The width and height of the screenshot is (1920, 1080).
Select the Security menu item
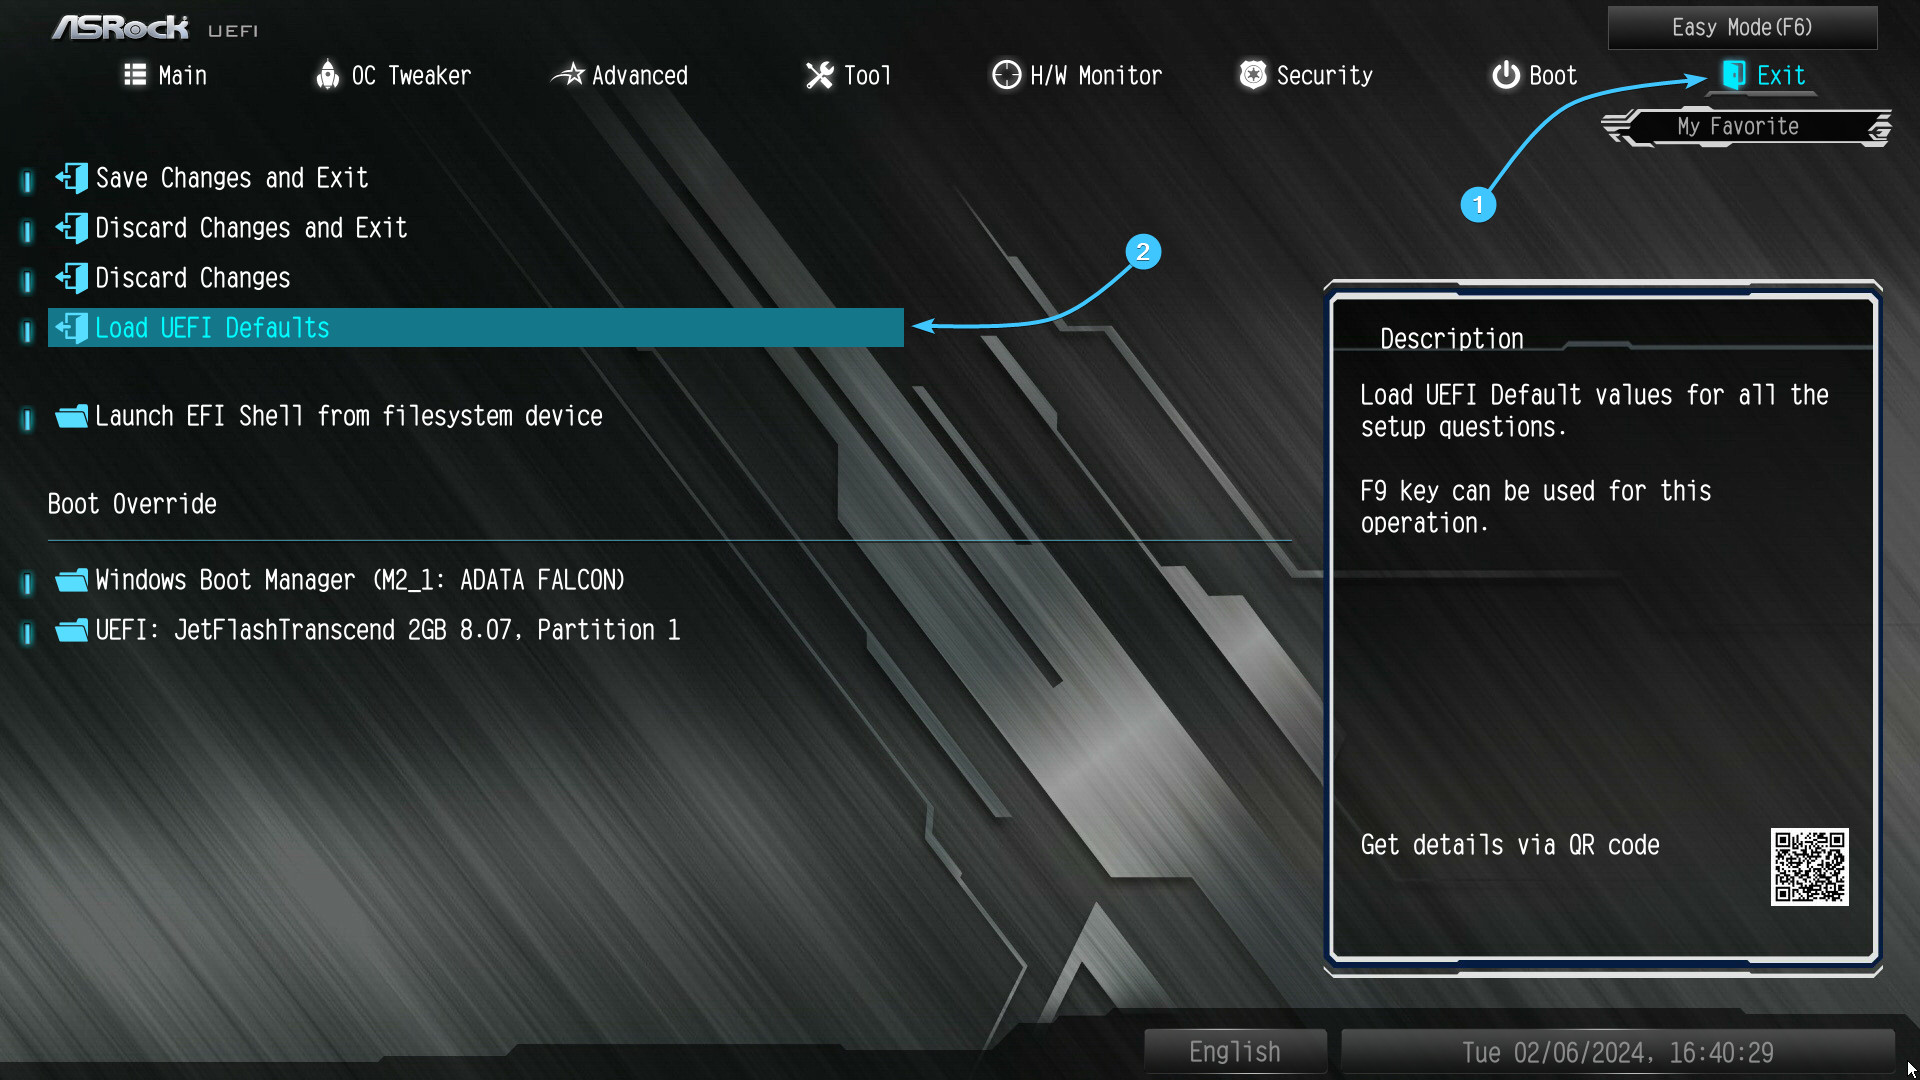[1320, 75]
